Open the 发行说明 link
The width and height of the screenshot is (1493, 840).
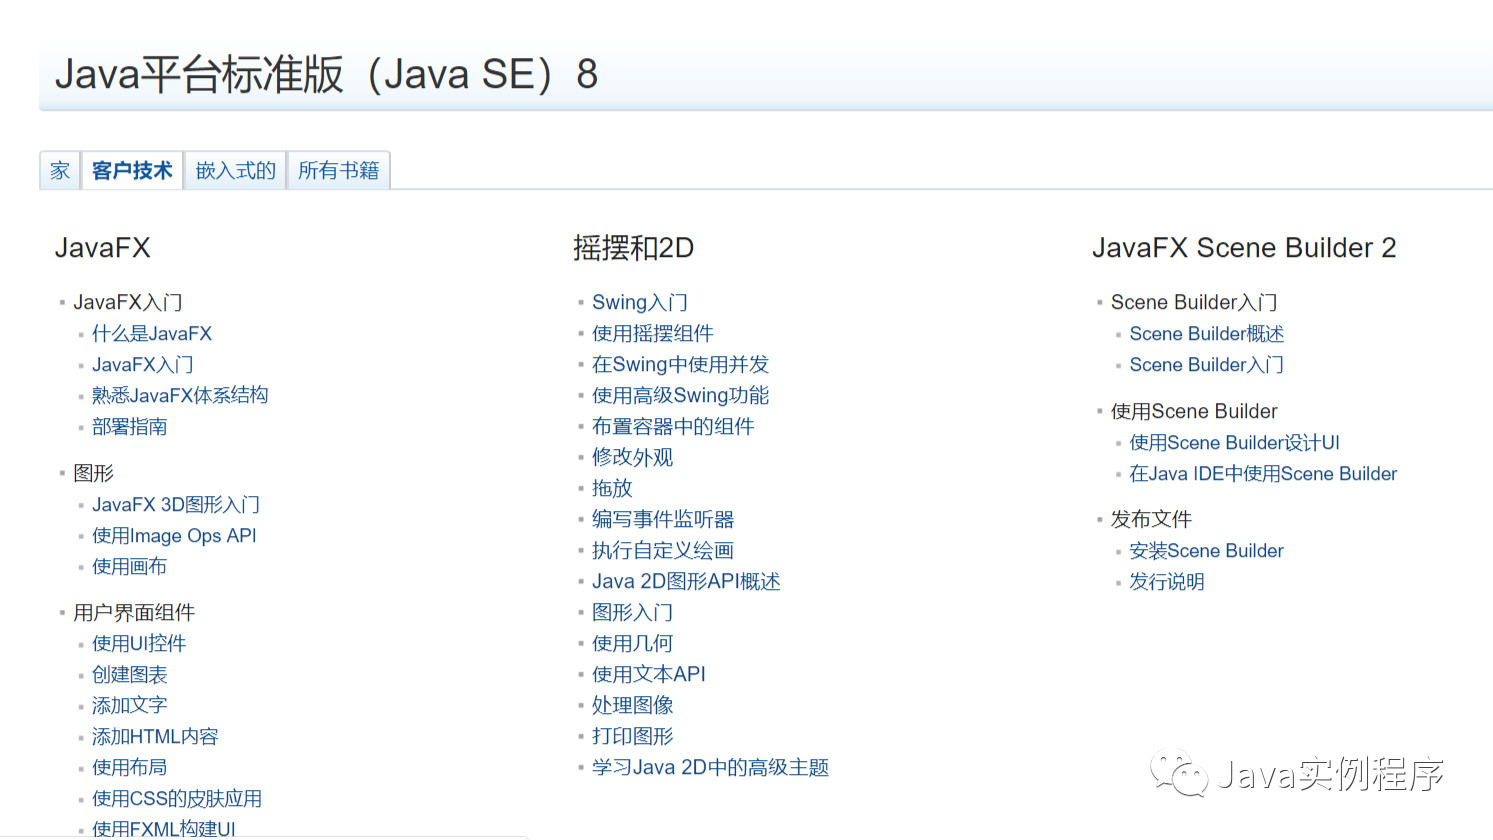[x=1167, y=582]
